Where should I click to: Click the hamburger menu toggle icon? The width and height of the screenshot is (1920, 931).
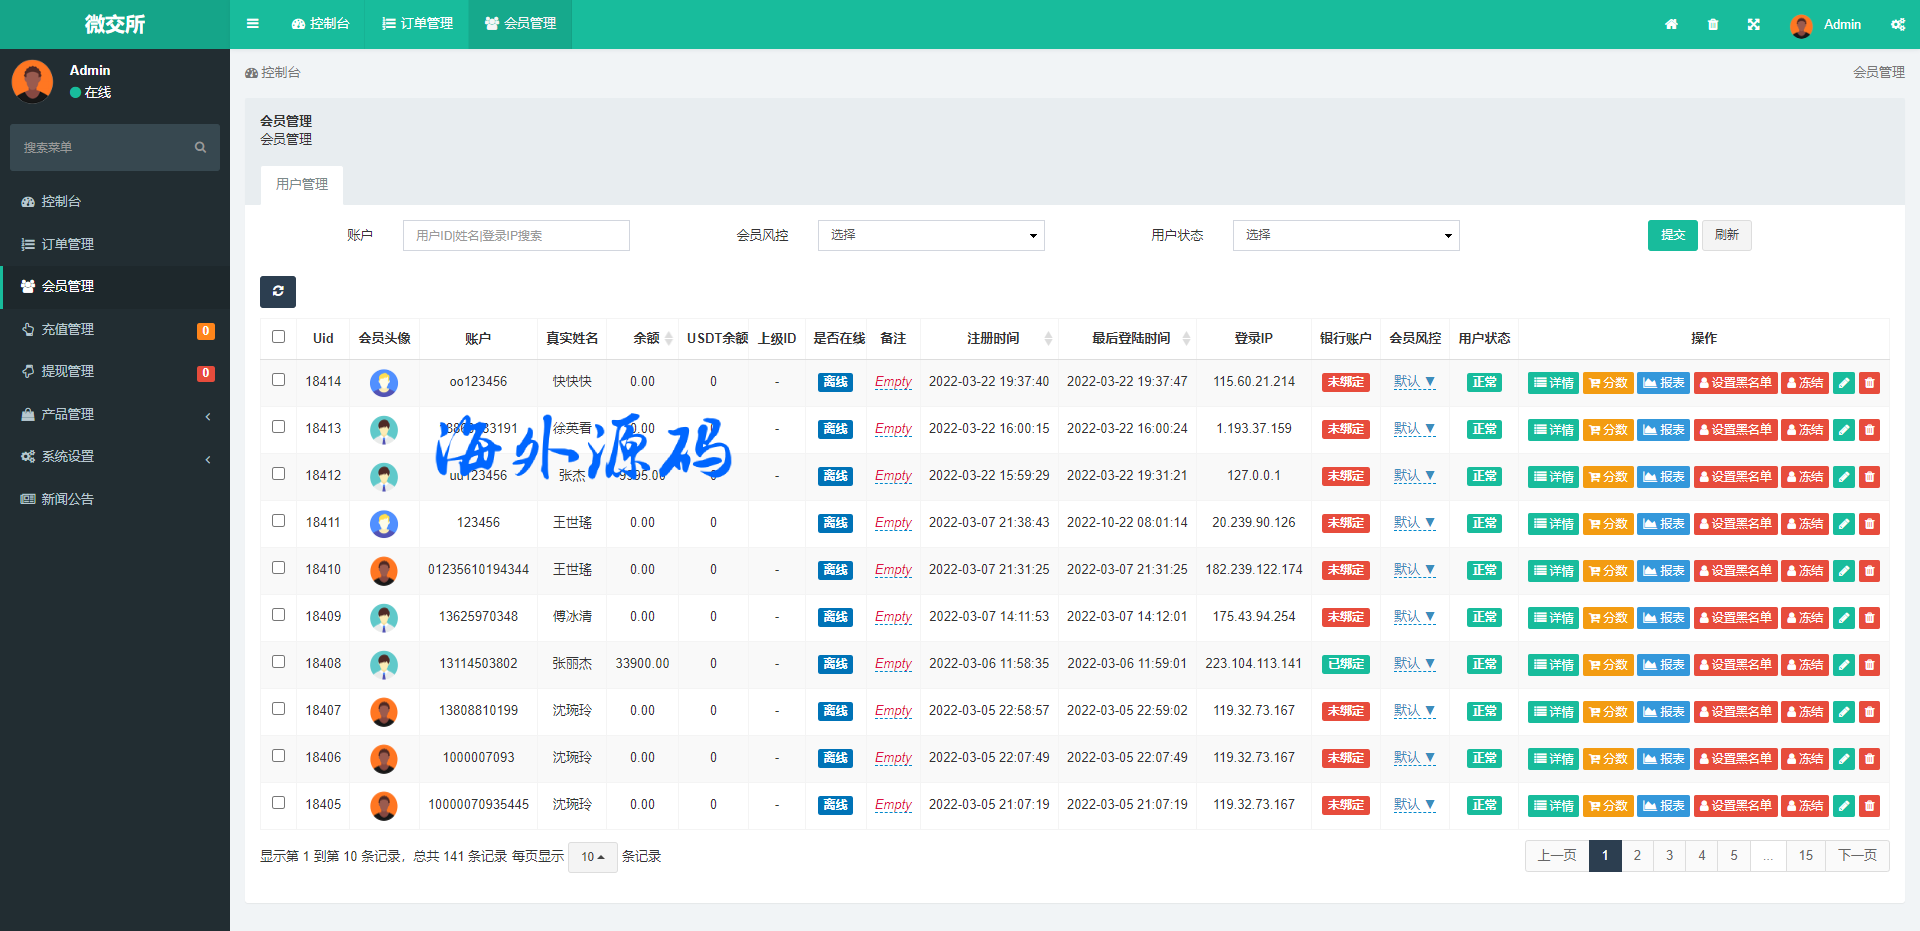coord(253,24)
